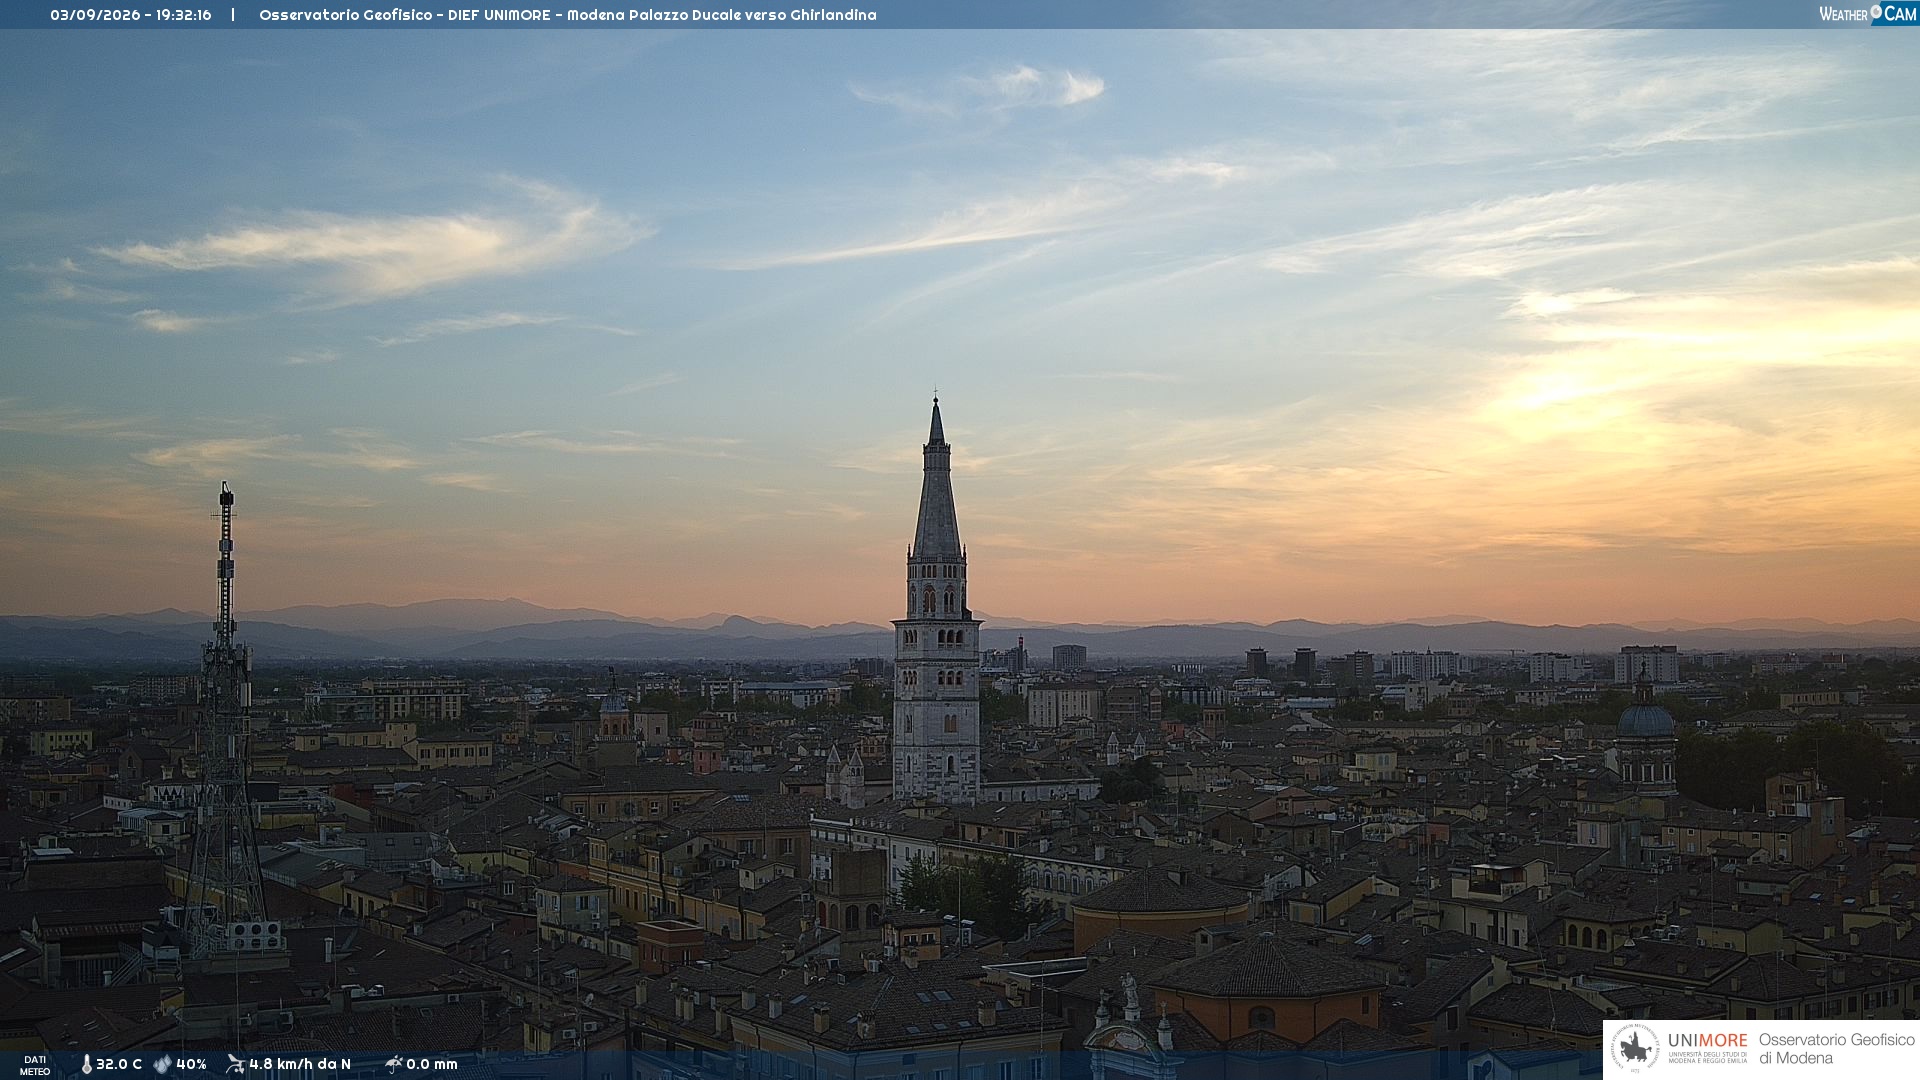The image size is (1920, 1080).
Task: Select the DATI METEO label
Action: pos(35,1066)
